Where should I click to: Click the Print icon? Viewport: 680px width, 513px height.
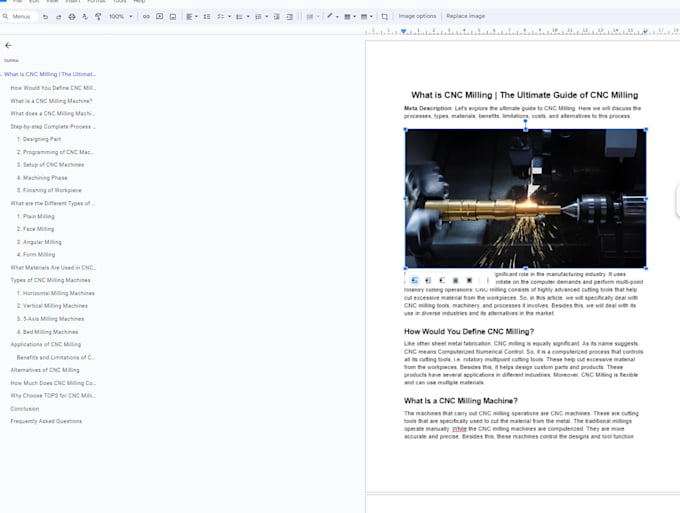pyautogui.click(x=72, y=16)
